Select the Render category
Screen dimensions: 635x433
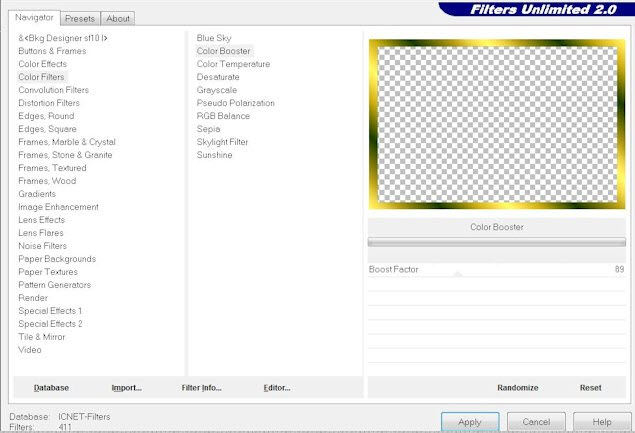(33, 298)
